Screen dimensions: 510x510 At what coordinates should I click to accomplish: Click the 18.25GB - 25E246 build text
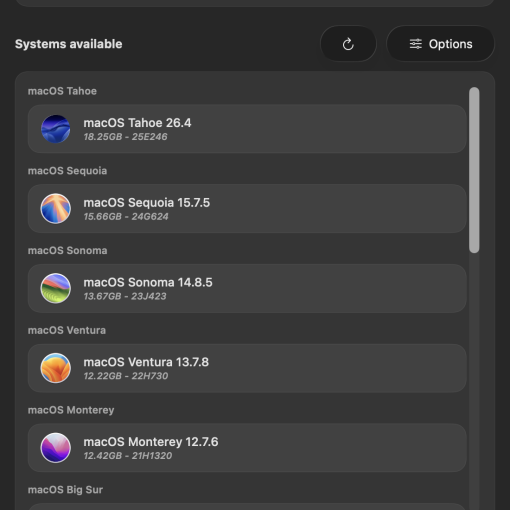pyautogui.click(x=125, y=137)
